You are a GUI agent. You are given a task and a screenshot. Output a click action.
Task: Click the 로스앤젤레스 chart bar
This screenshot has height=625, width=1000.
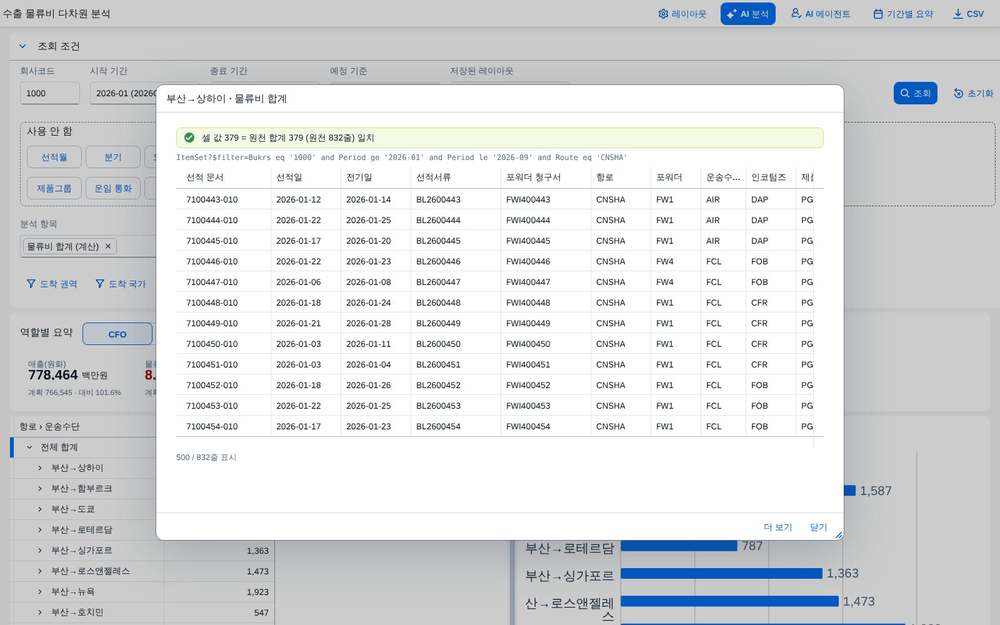coord(730,601)
